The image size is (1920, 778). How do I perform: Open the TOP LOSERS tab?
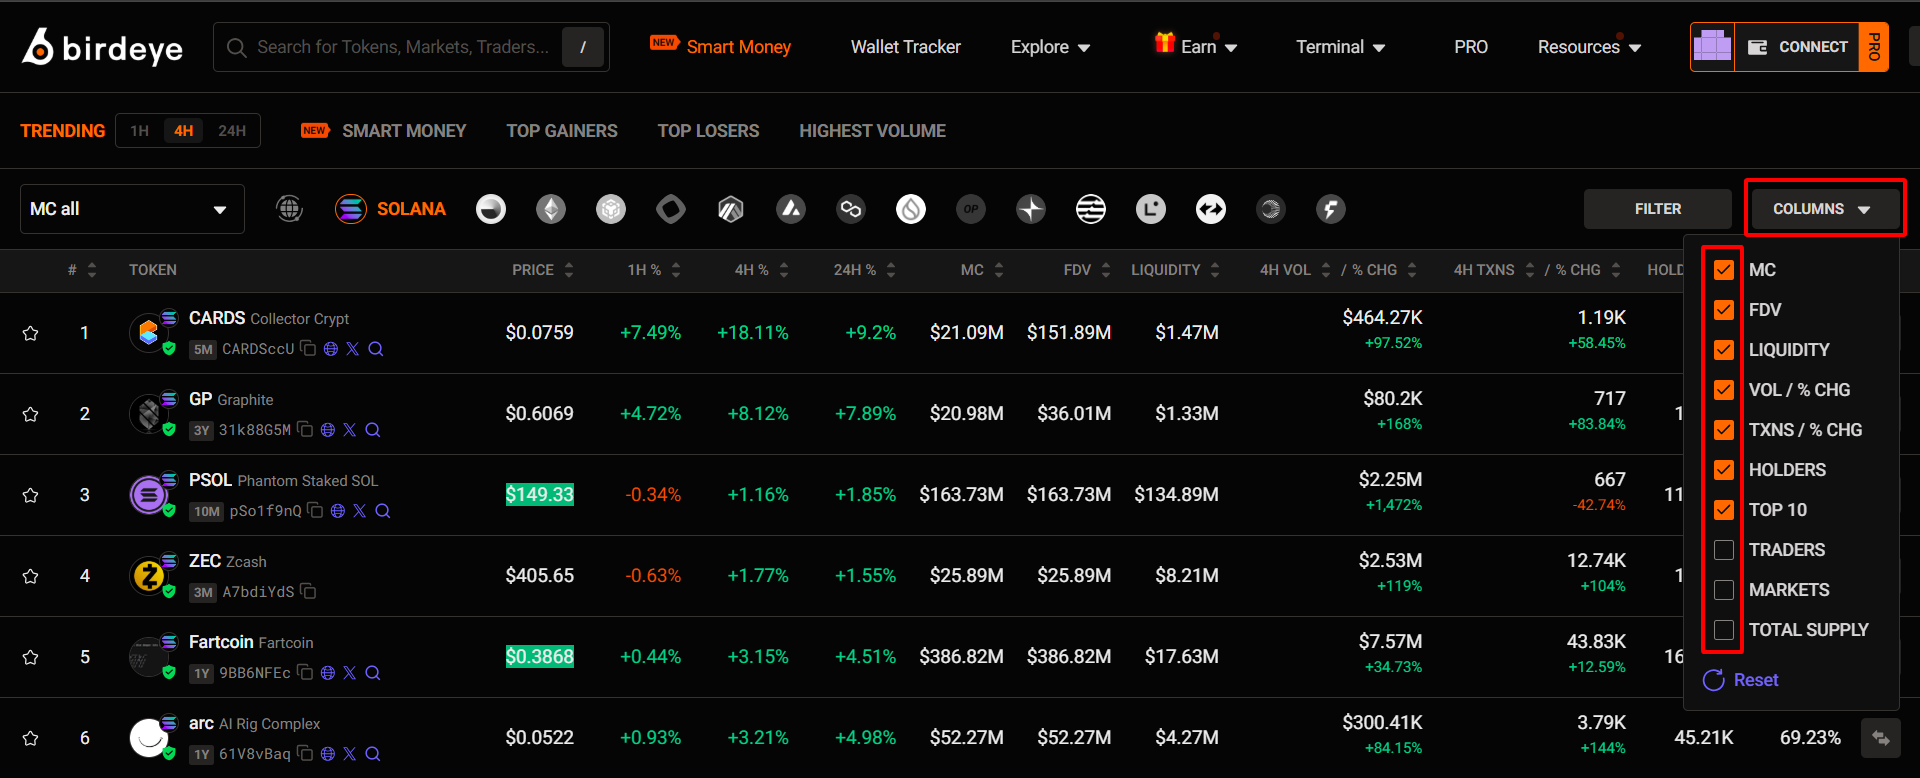click(x=708, y=131)
